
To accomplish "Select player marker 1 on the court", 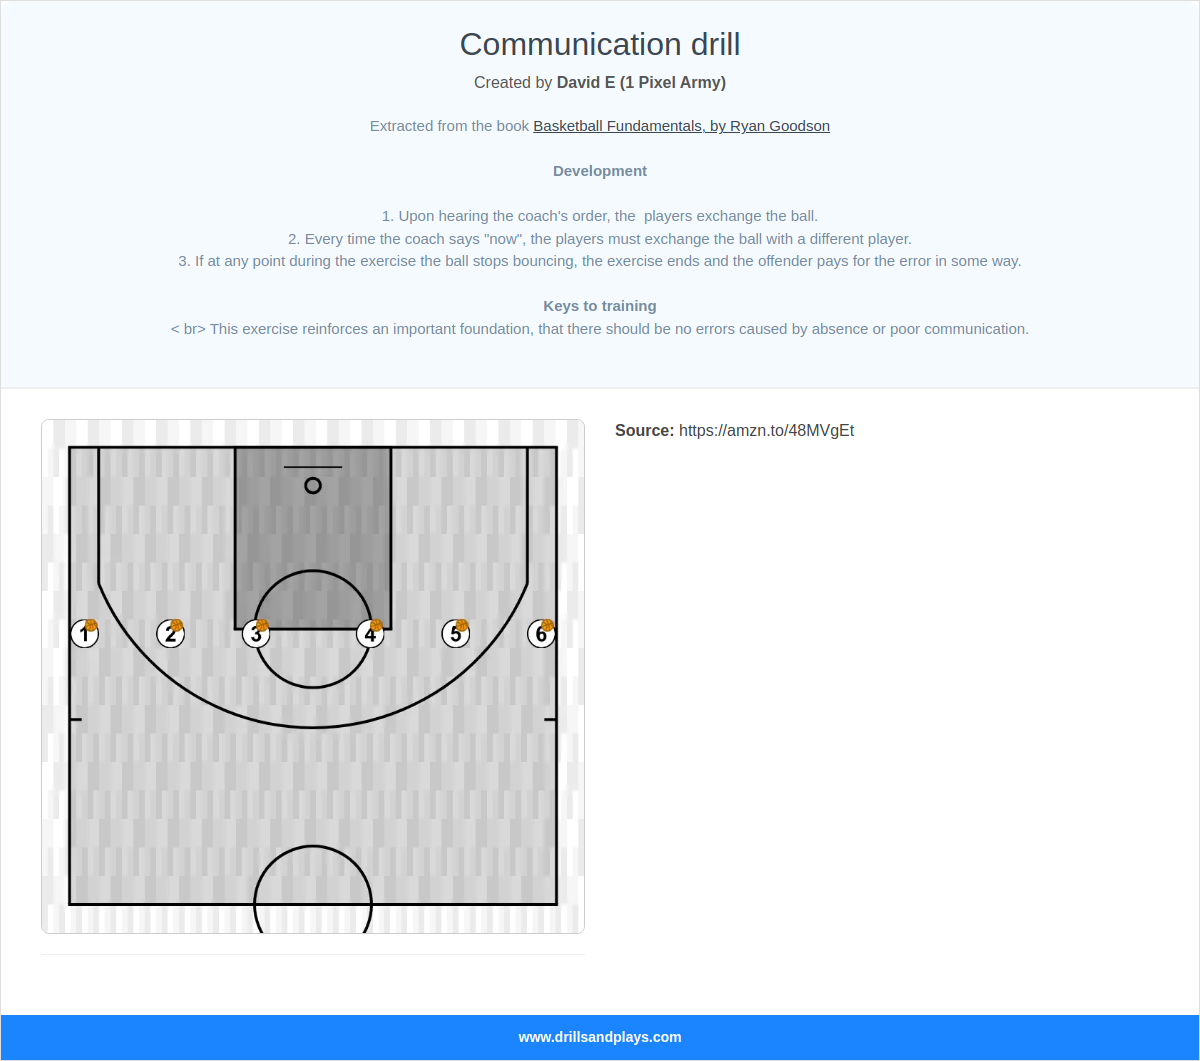I will click(x=85, y=633).
